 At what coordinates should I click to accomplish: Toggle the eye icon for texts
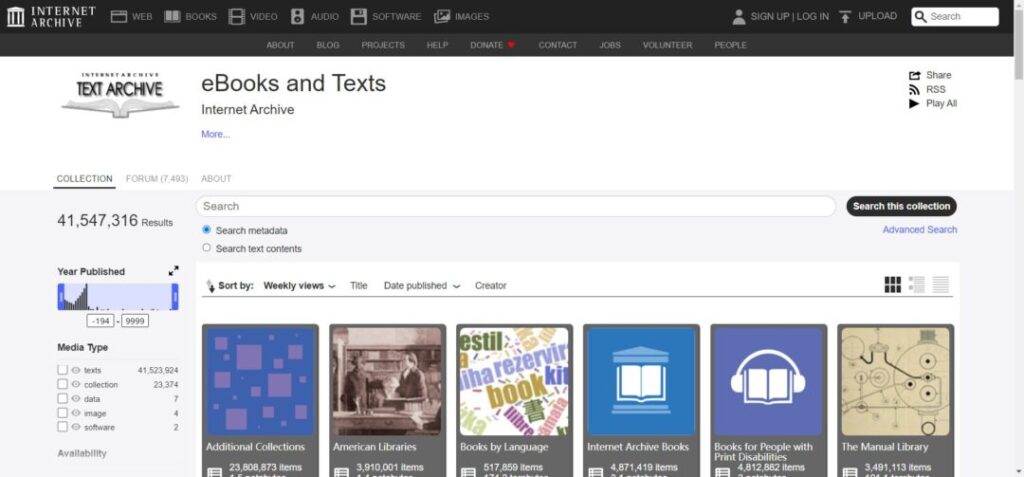coord(76,370)
